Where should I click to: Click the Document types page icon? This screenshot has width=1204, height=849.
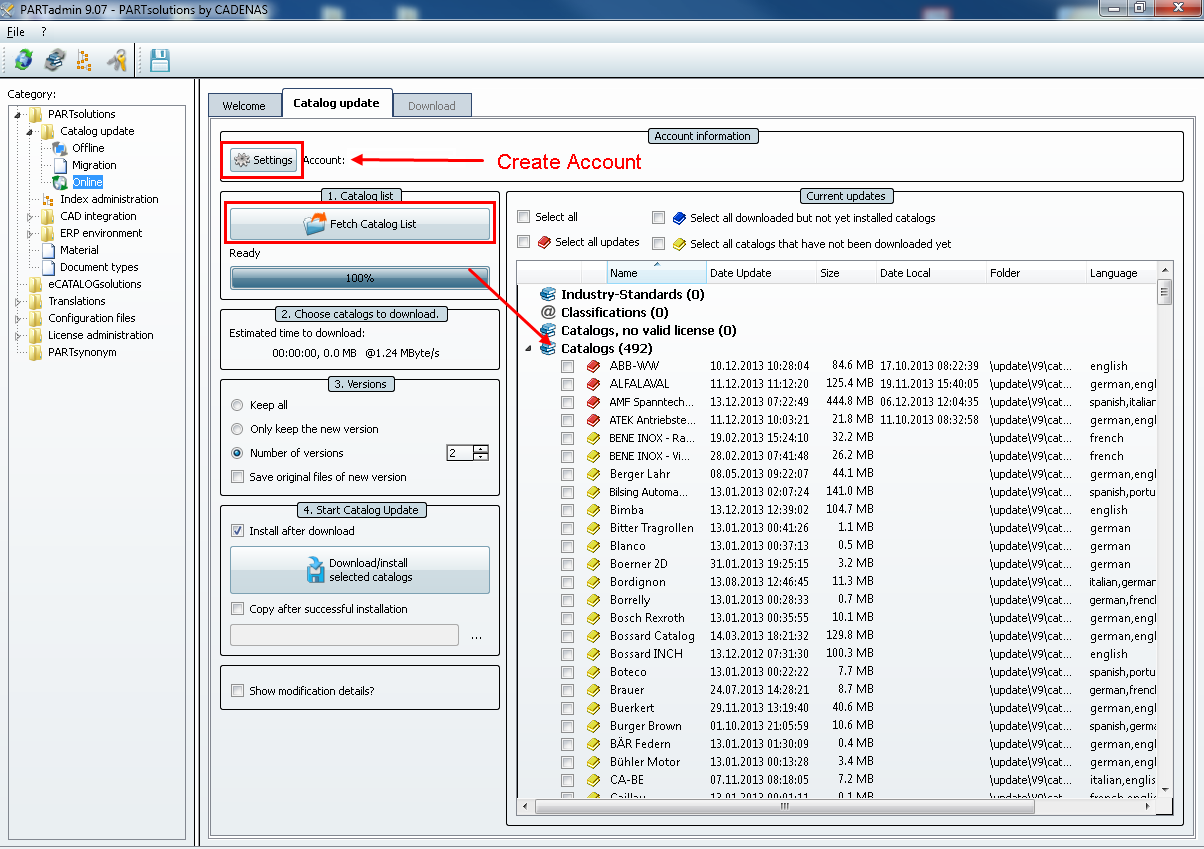click(x=49, y=267)
